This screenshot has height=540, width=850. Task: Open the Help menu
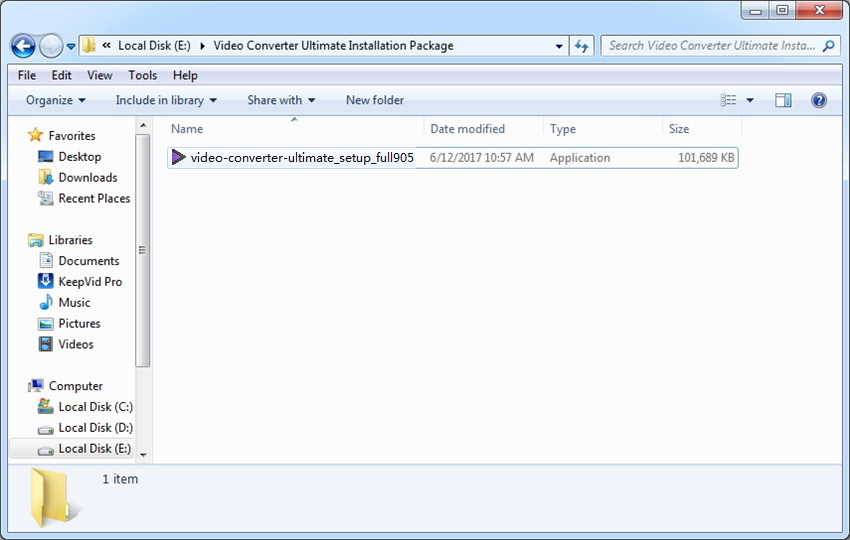(x=185, y=75)
